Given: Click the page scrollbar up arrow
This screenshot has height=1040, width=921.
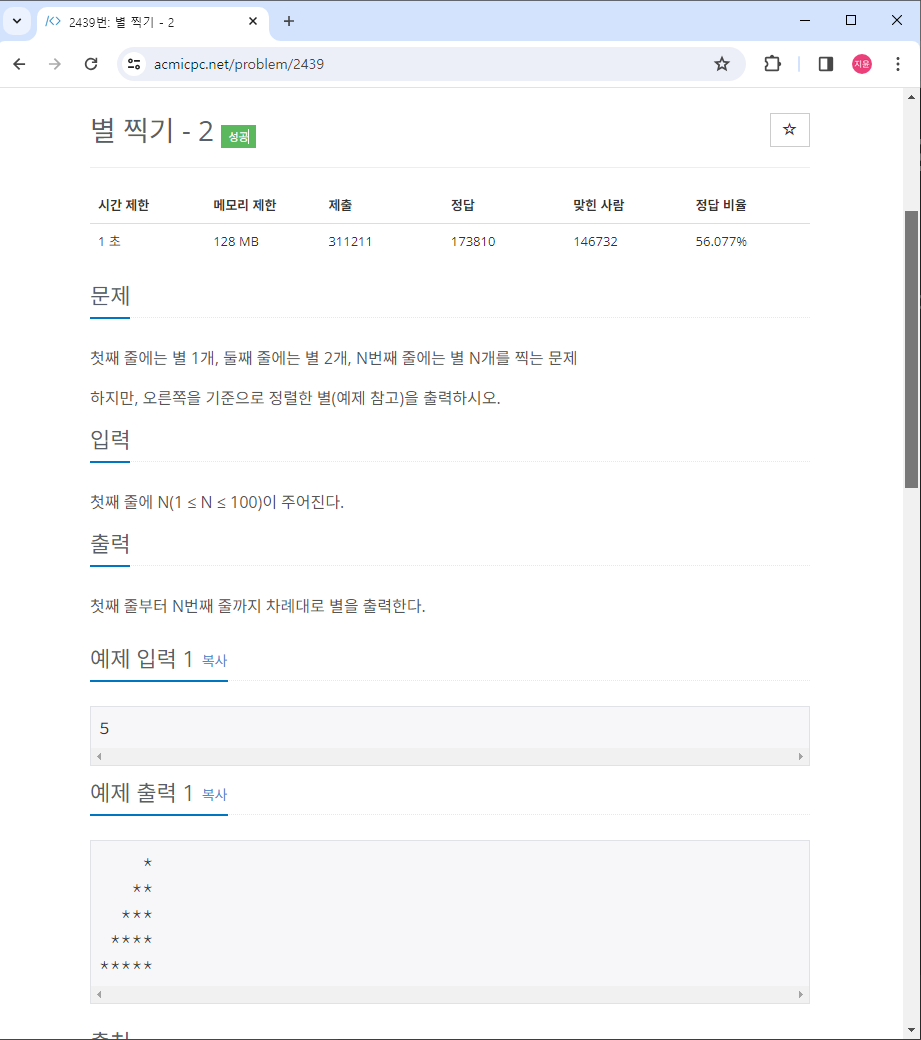Looking at the screenshot, I should (911, 97).
